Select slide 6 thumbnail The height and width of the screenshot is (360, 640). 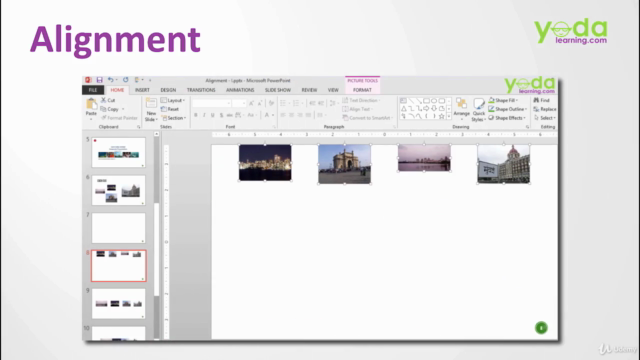tap(118, 190)
